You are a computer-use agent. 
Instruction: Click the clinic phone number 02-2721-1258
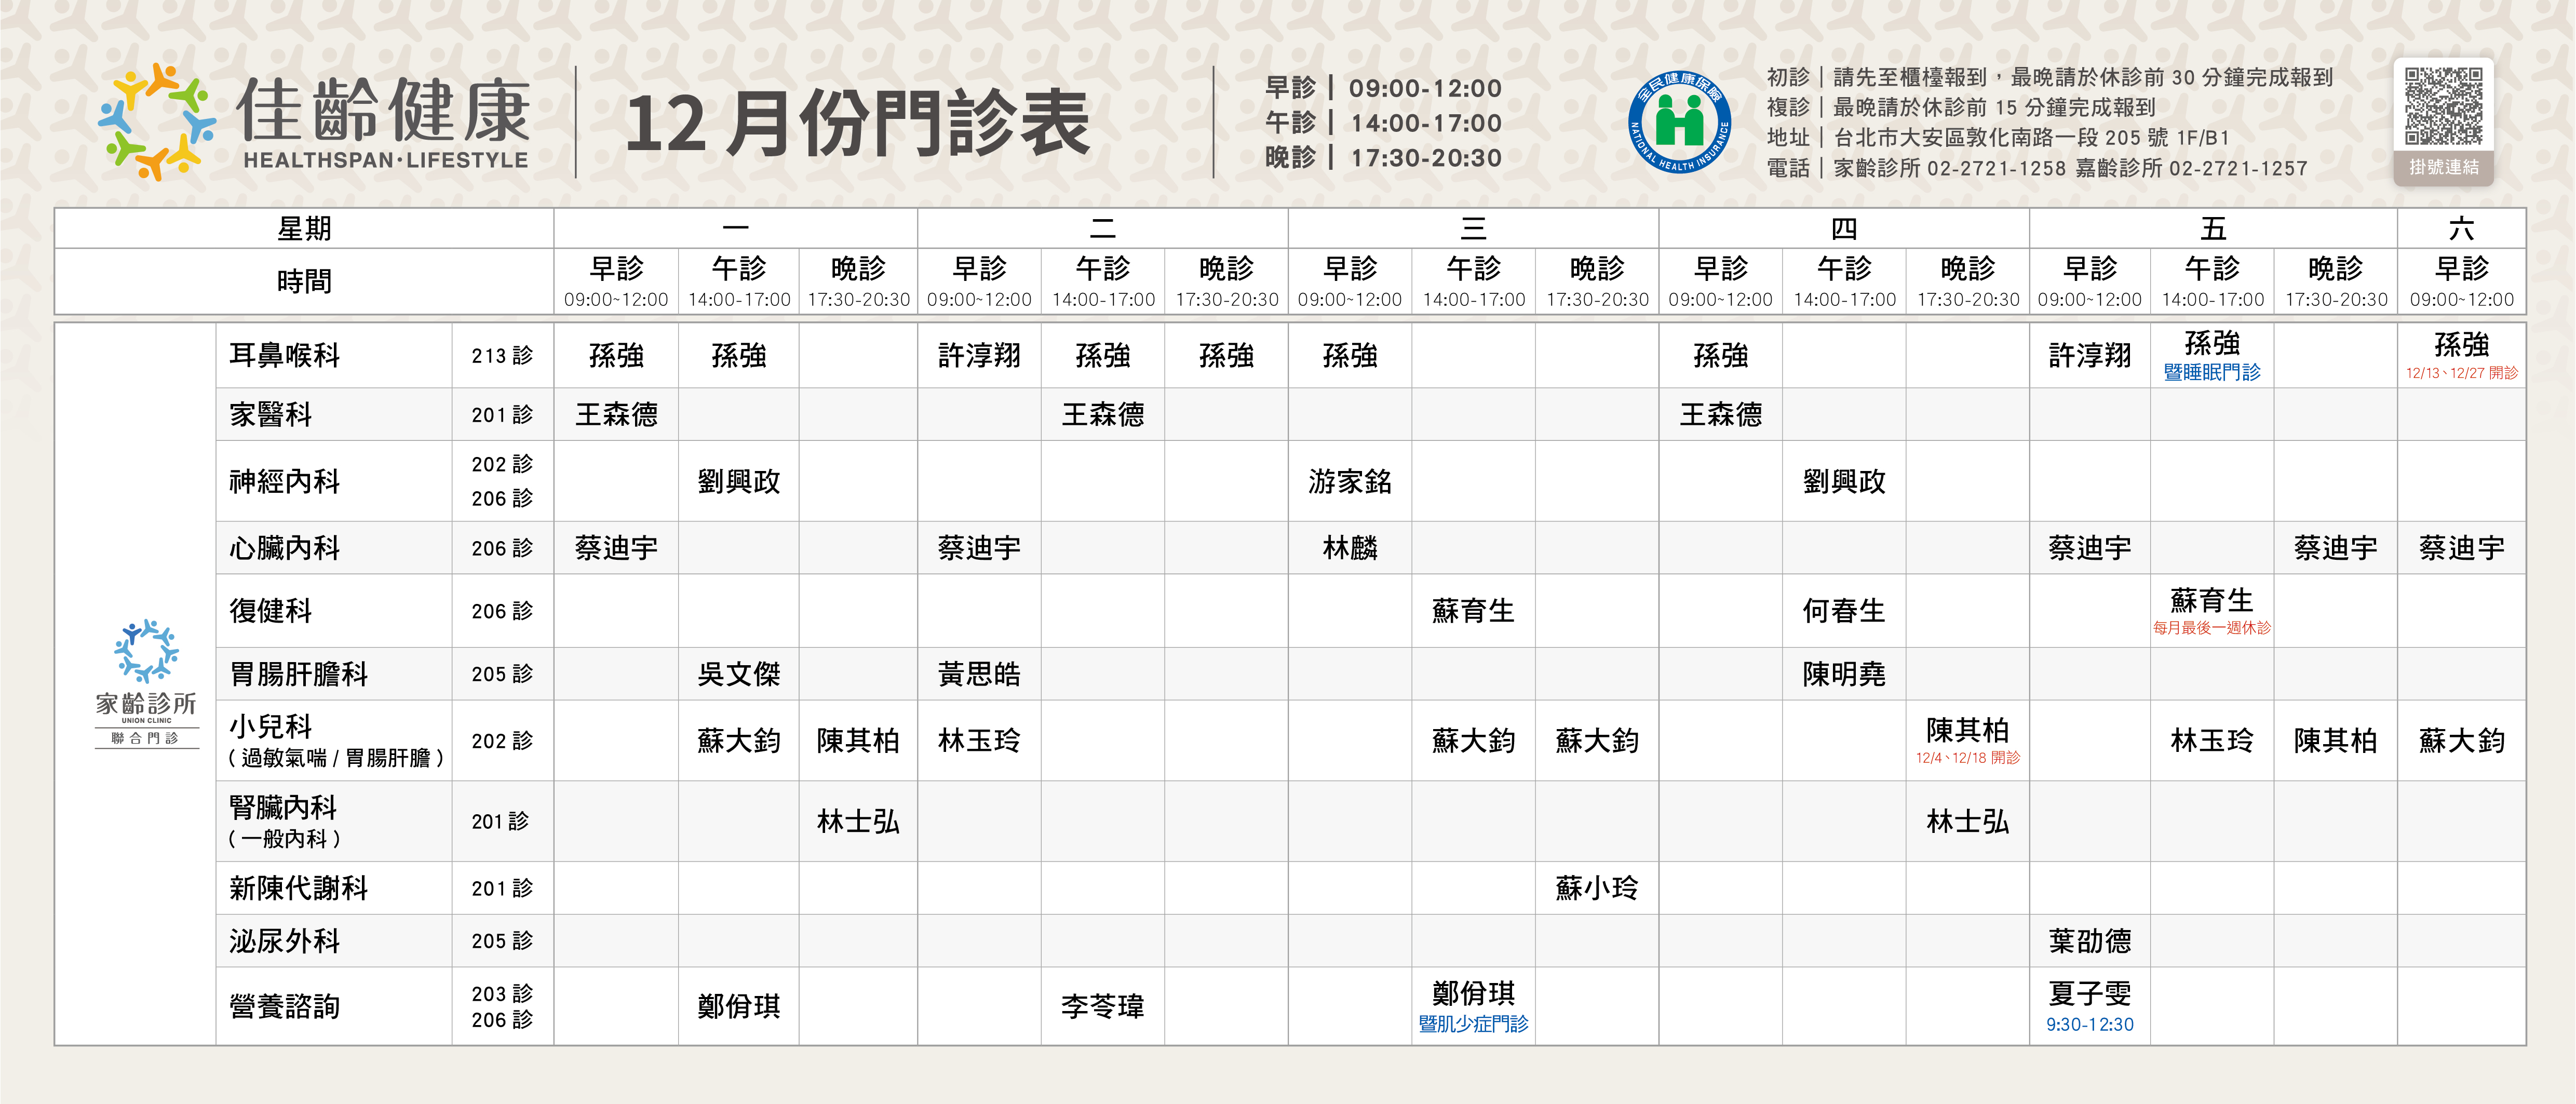coord(1996,168)
